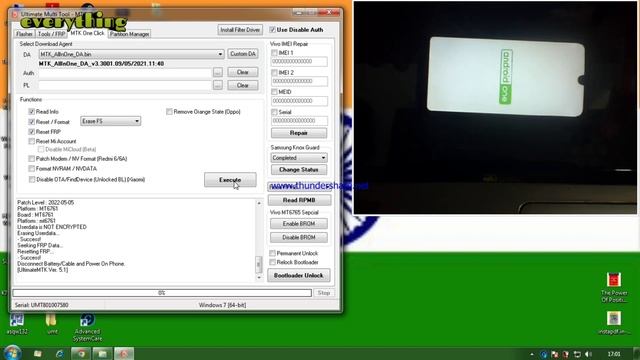Check the Serial checkbox under Vivo IMEI Repair
Image resolution: width=640 pixels, height=360 pixels.
(274, 112)
